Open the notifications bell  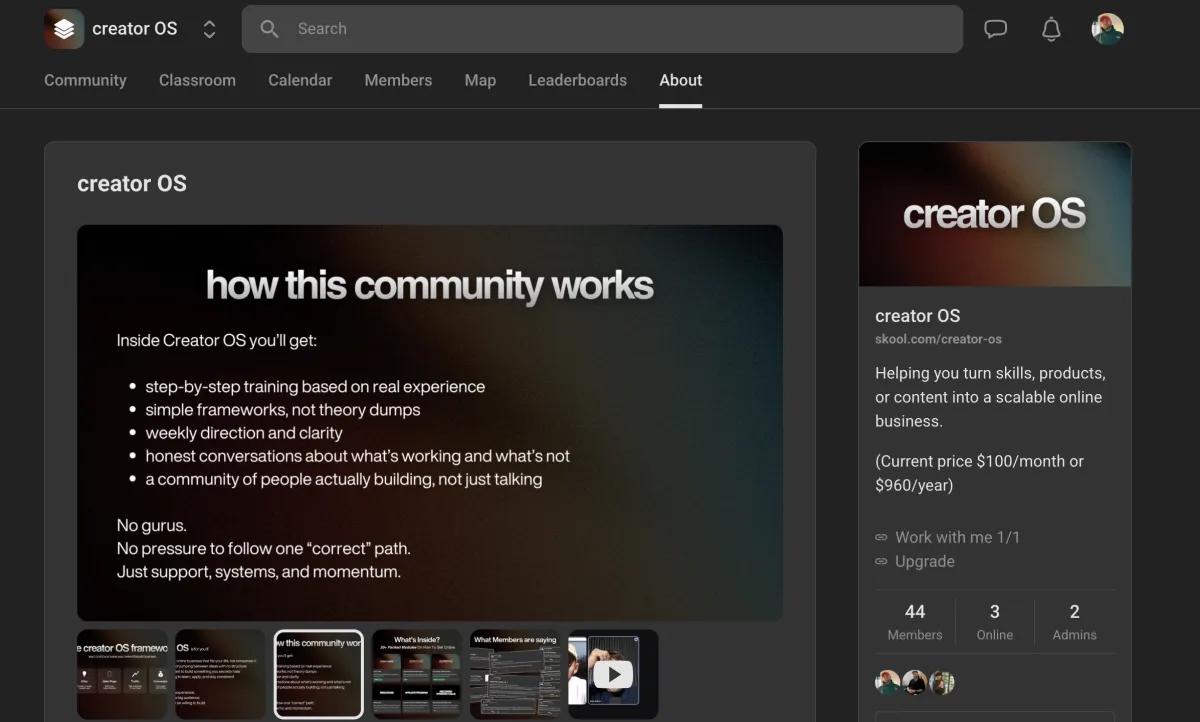tap(1051, 29)
